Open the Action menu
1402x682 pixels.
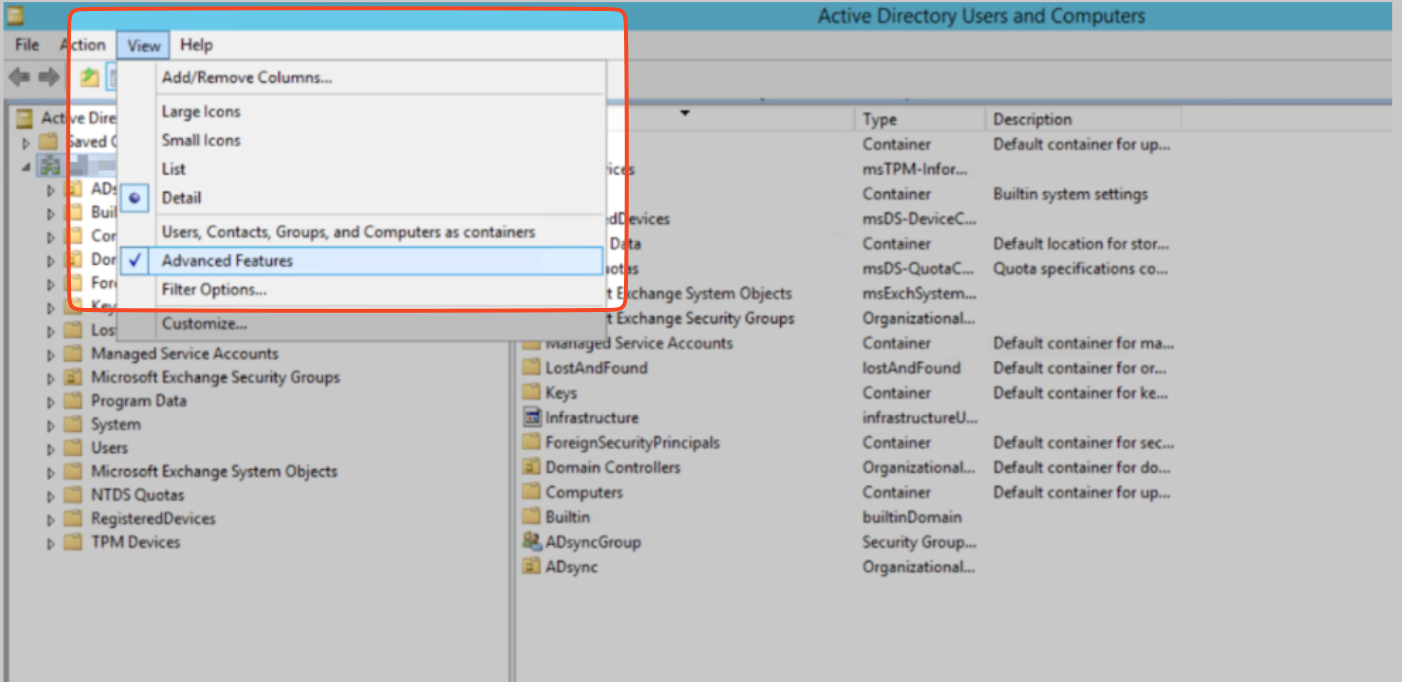click(82, 45)
